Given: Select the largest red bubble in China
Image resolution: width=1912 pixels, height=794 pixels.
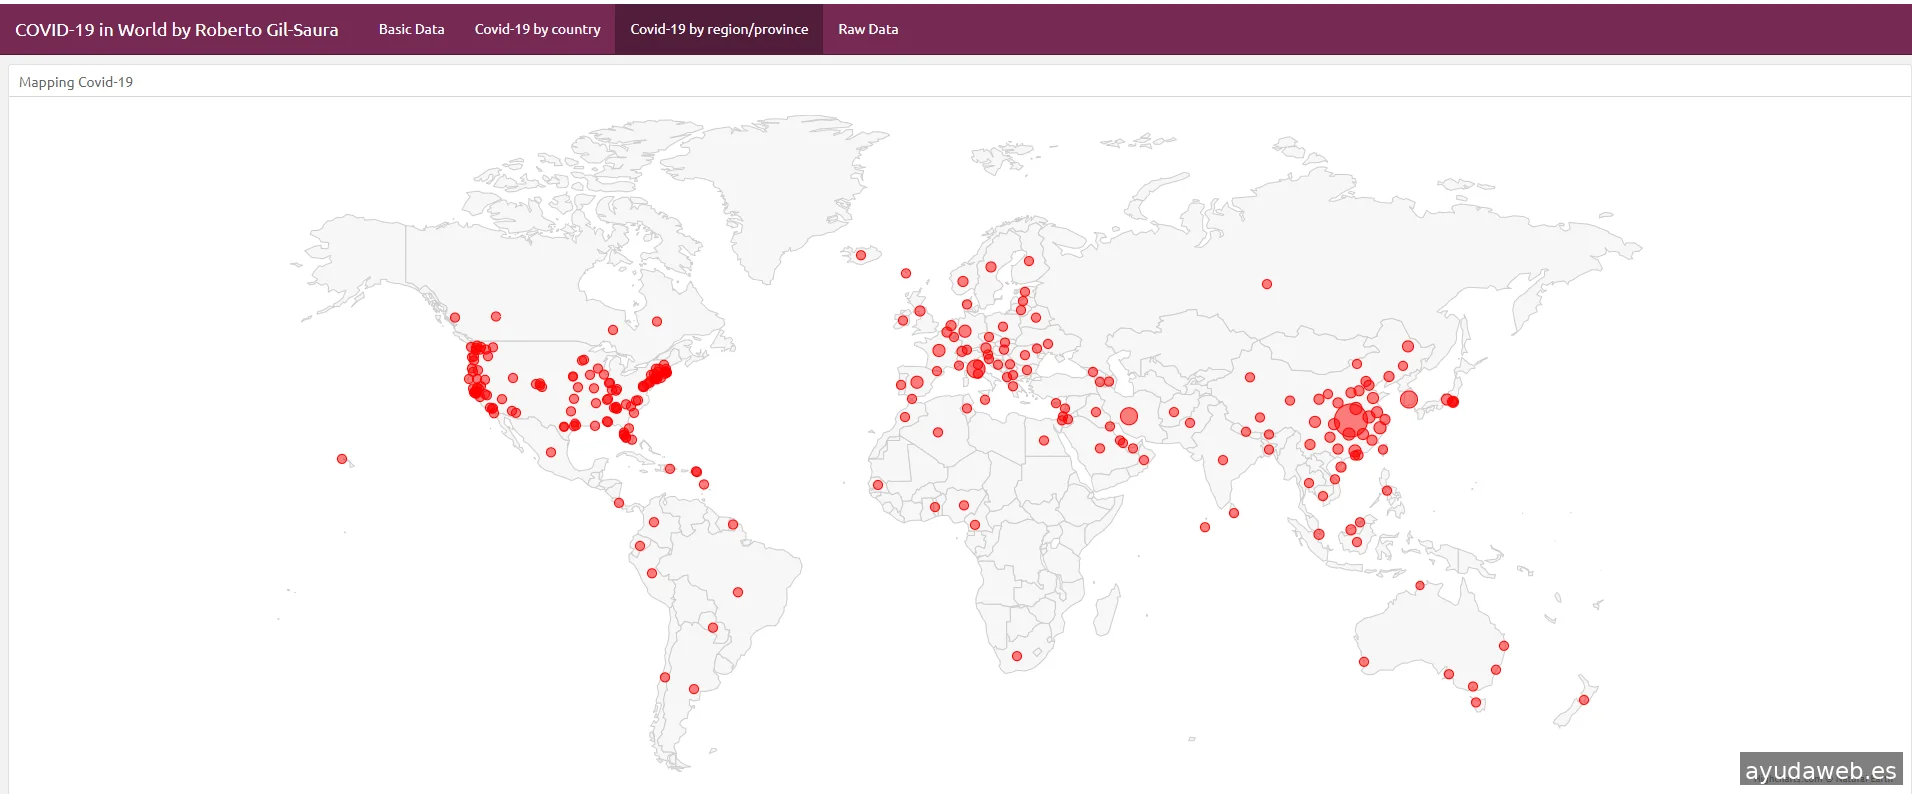Looking at the screenshot, I should tap(1351, 421).
